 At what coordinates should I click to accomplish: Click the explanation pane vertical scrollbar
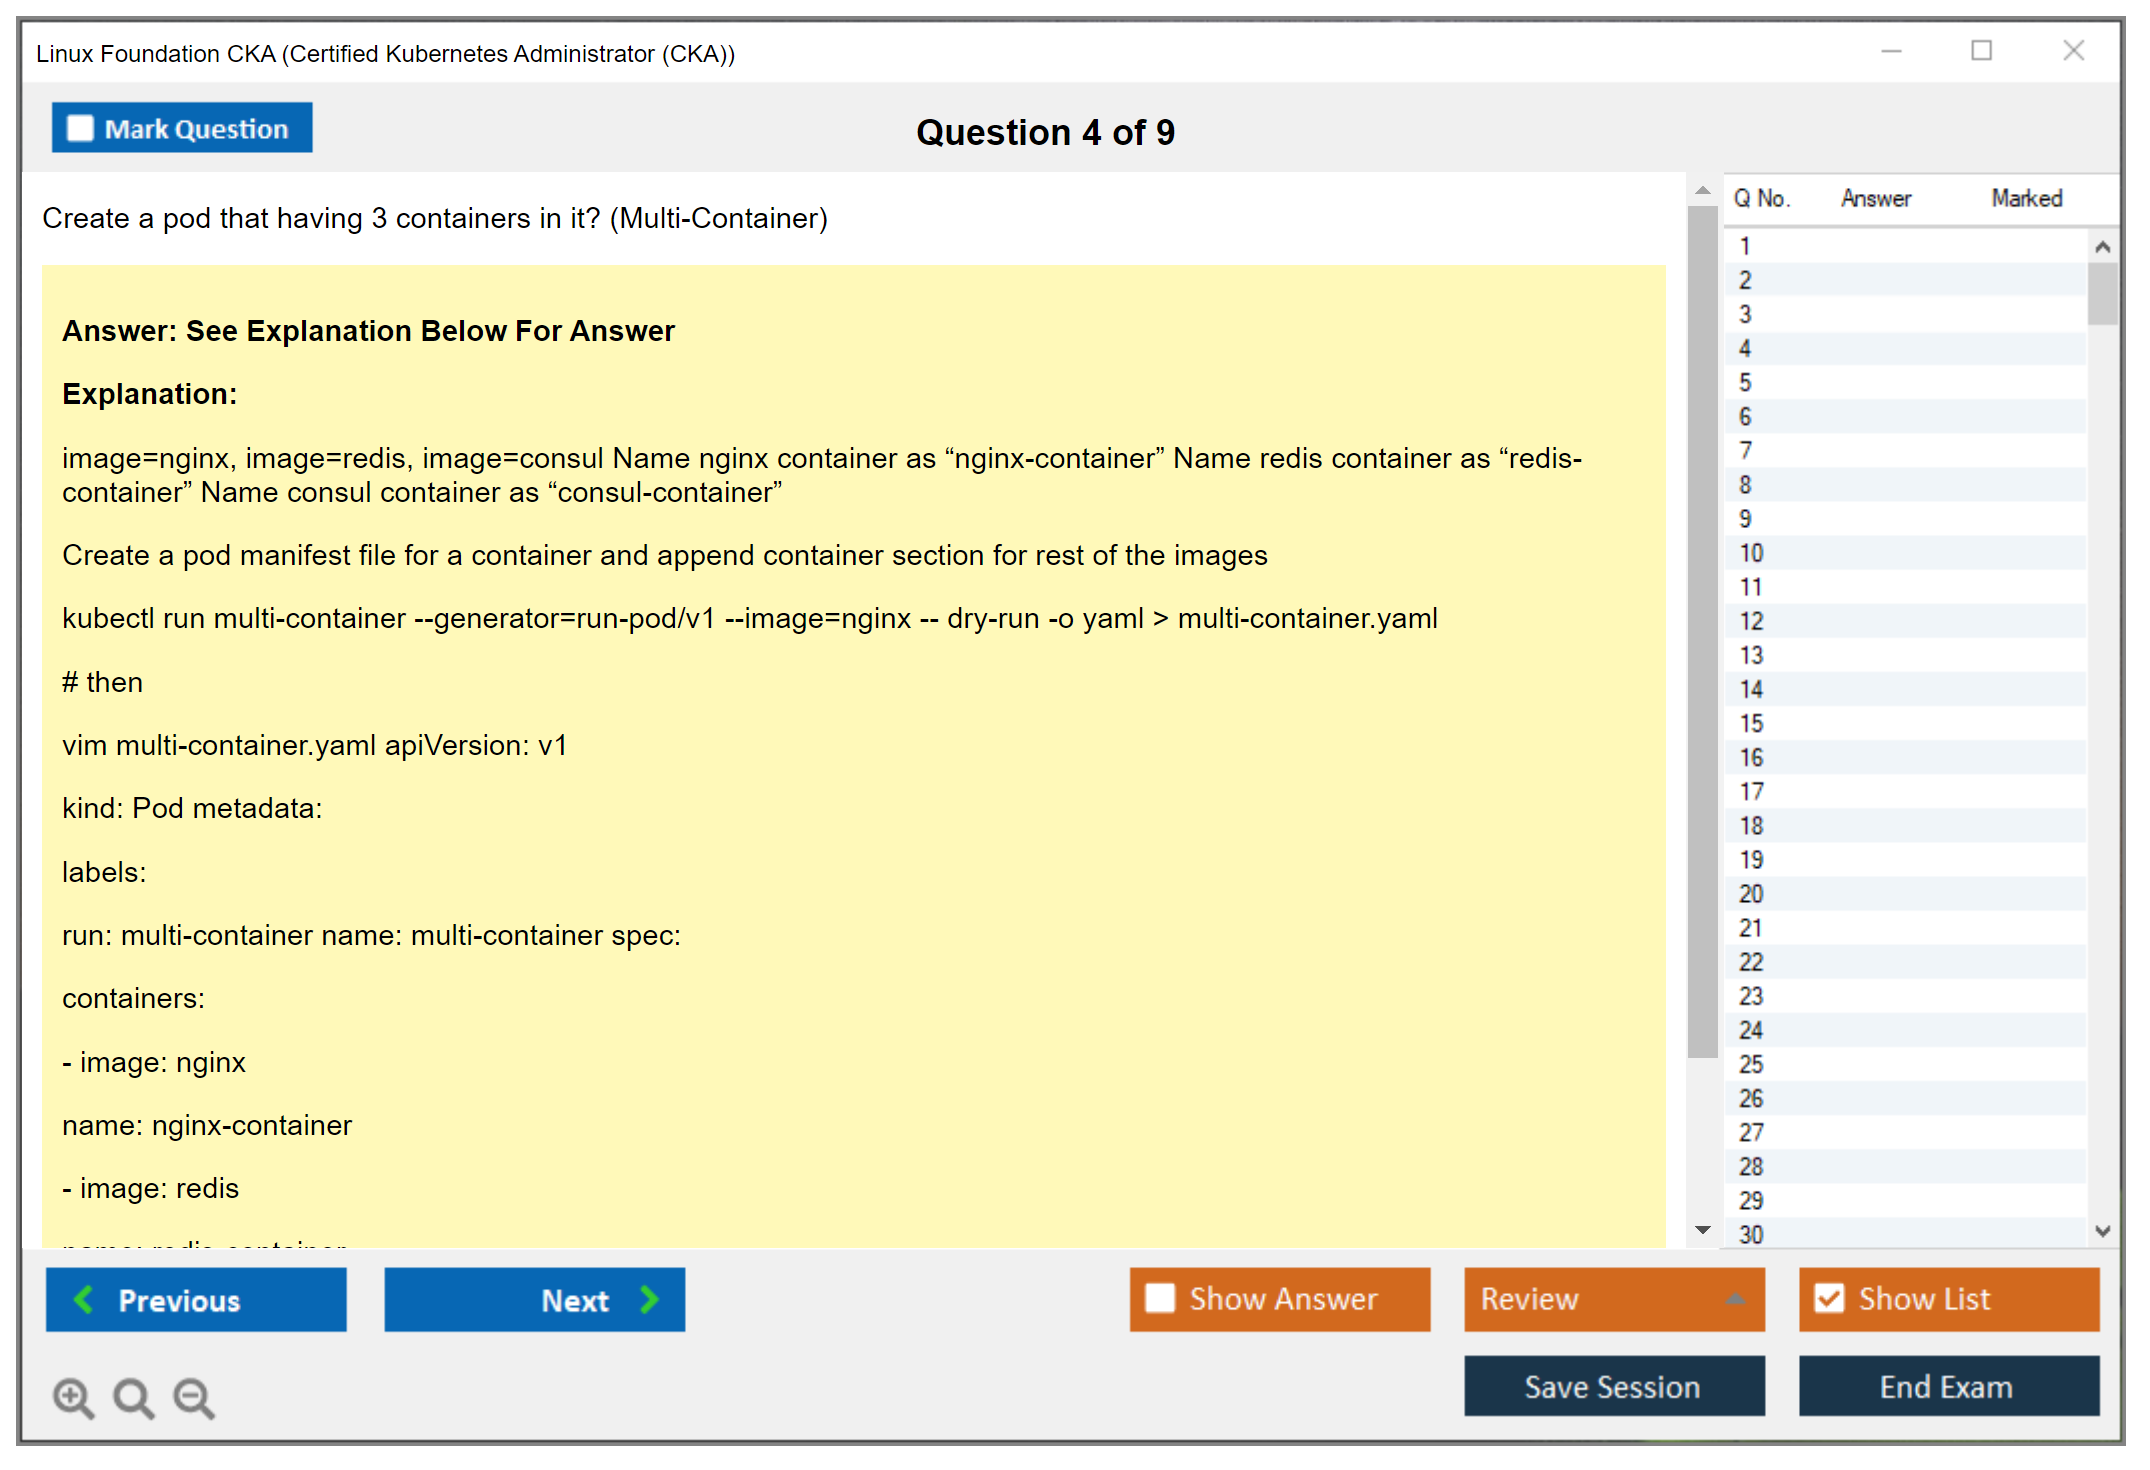tap(1702, 630)
